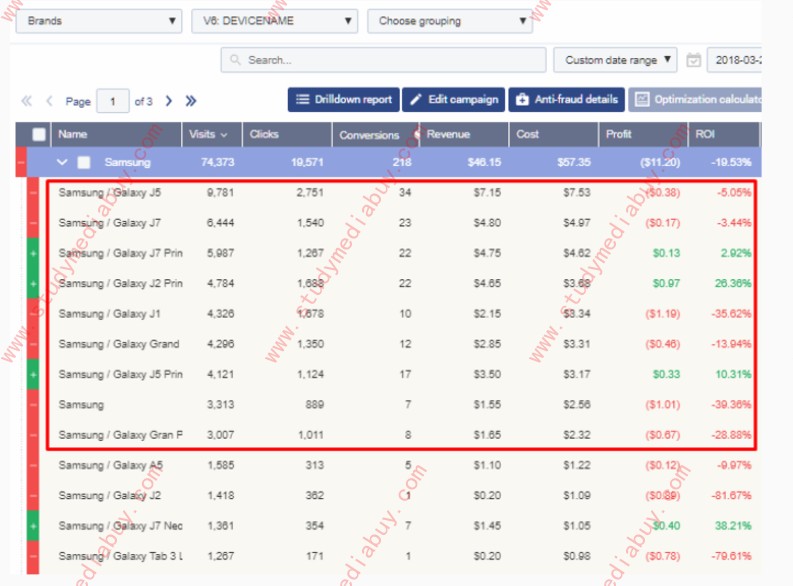793x586 pixels.
Task: Click the green plus marker for Galaxy J7 Neo
Action: (33, 526)
